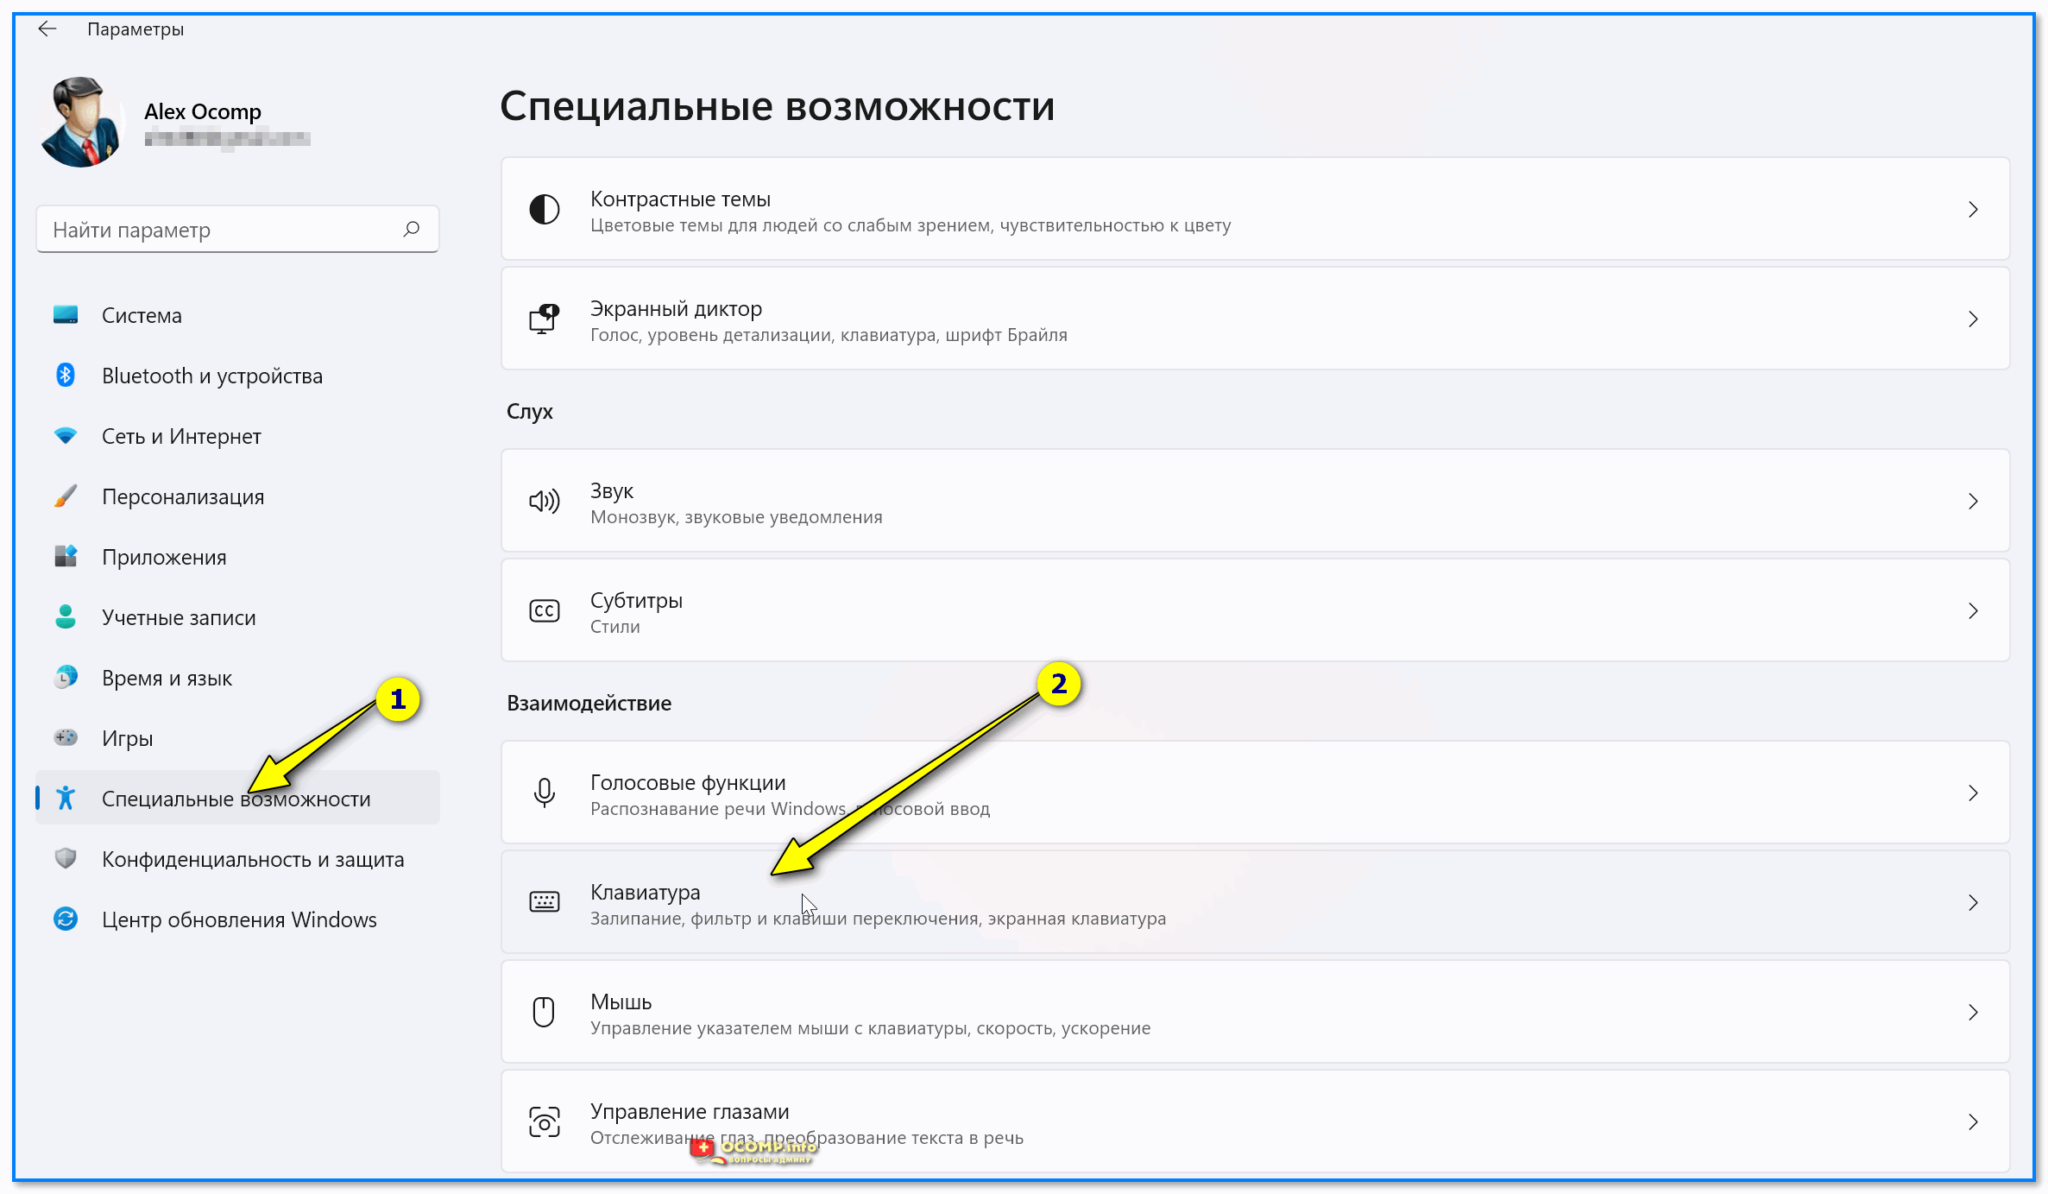2048x1194 pixels.
Task: Click the paintbrush Персонализация icon
Action: (66, 496)
